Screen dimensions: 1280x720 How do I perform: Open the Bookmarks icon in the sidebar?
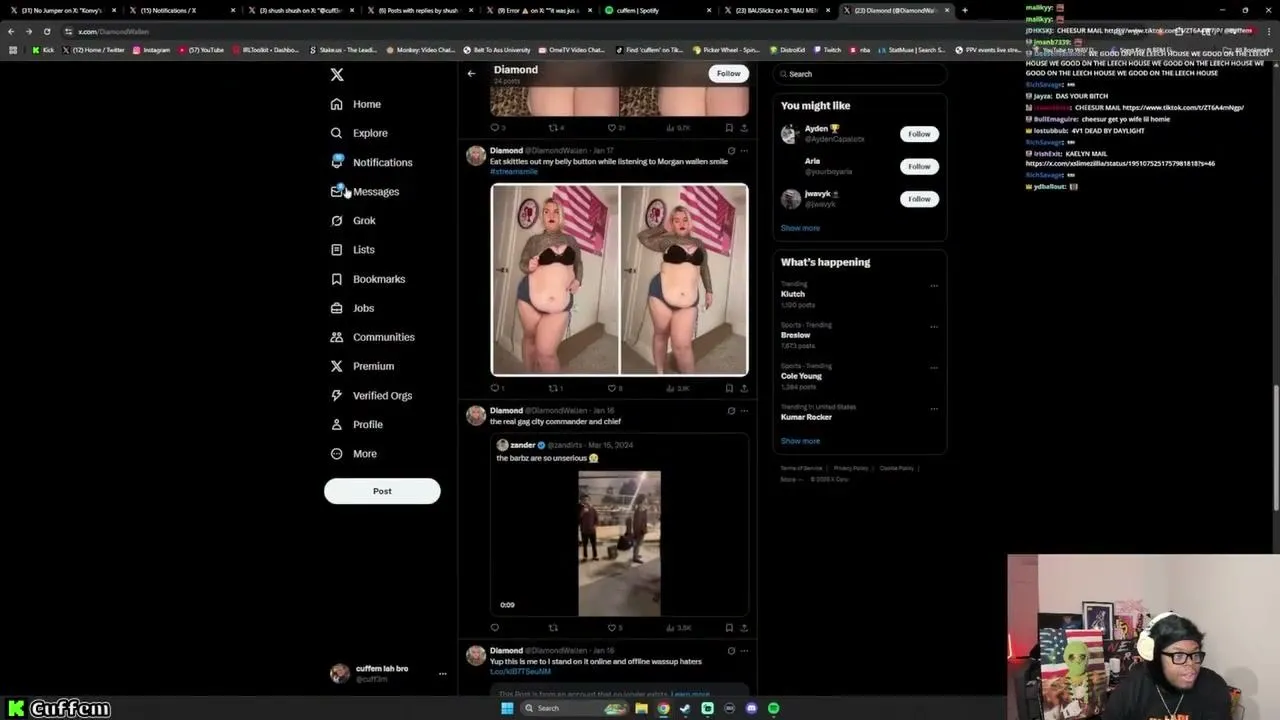pyautogui.click(x=337, y=279)
